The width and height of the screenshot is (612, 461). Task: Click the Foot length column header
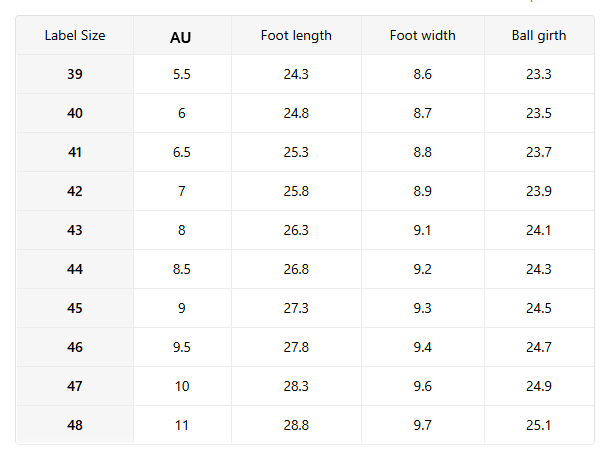(x=296, y=36)
